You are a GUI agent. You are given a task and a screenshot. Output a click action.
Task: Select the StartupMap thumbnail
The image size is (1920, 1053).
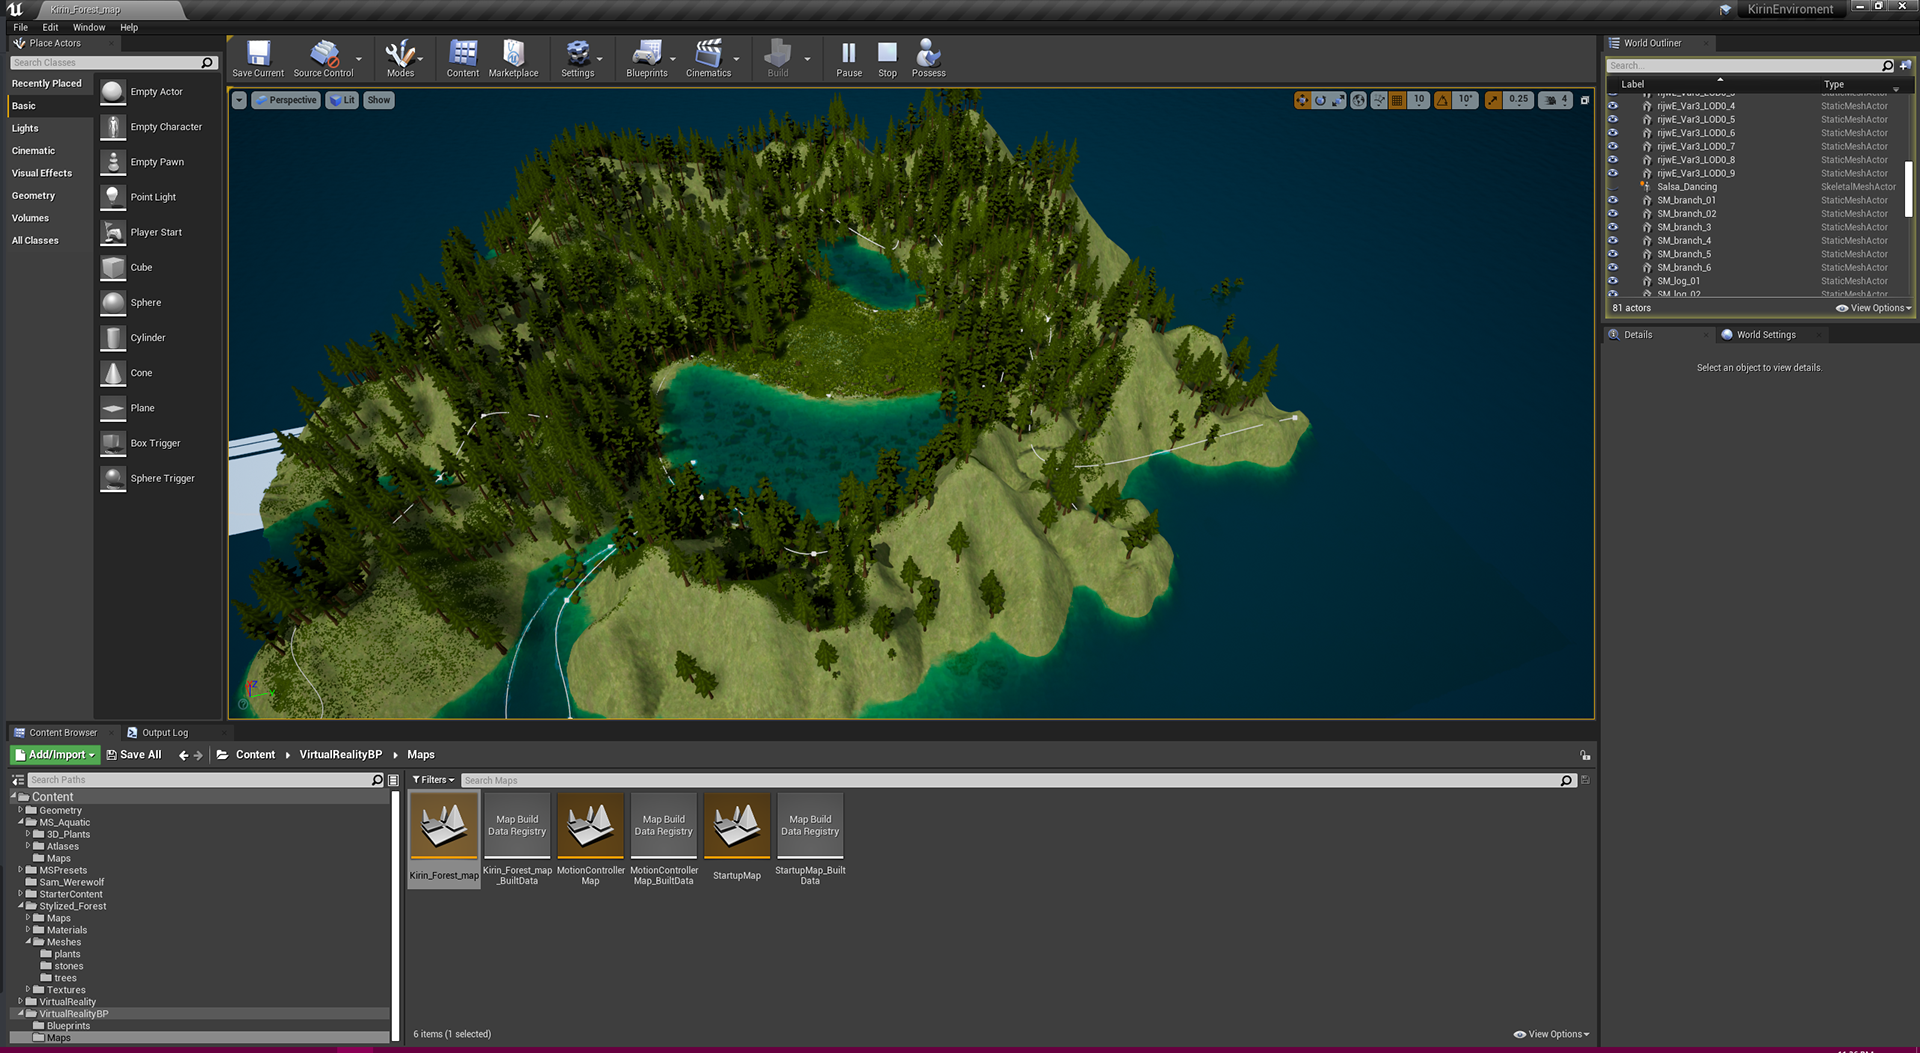737,828
